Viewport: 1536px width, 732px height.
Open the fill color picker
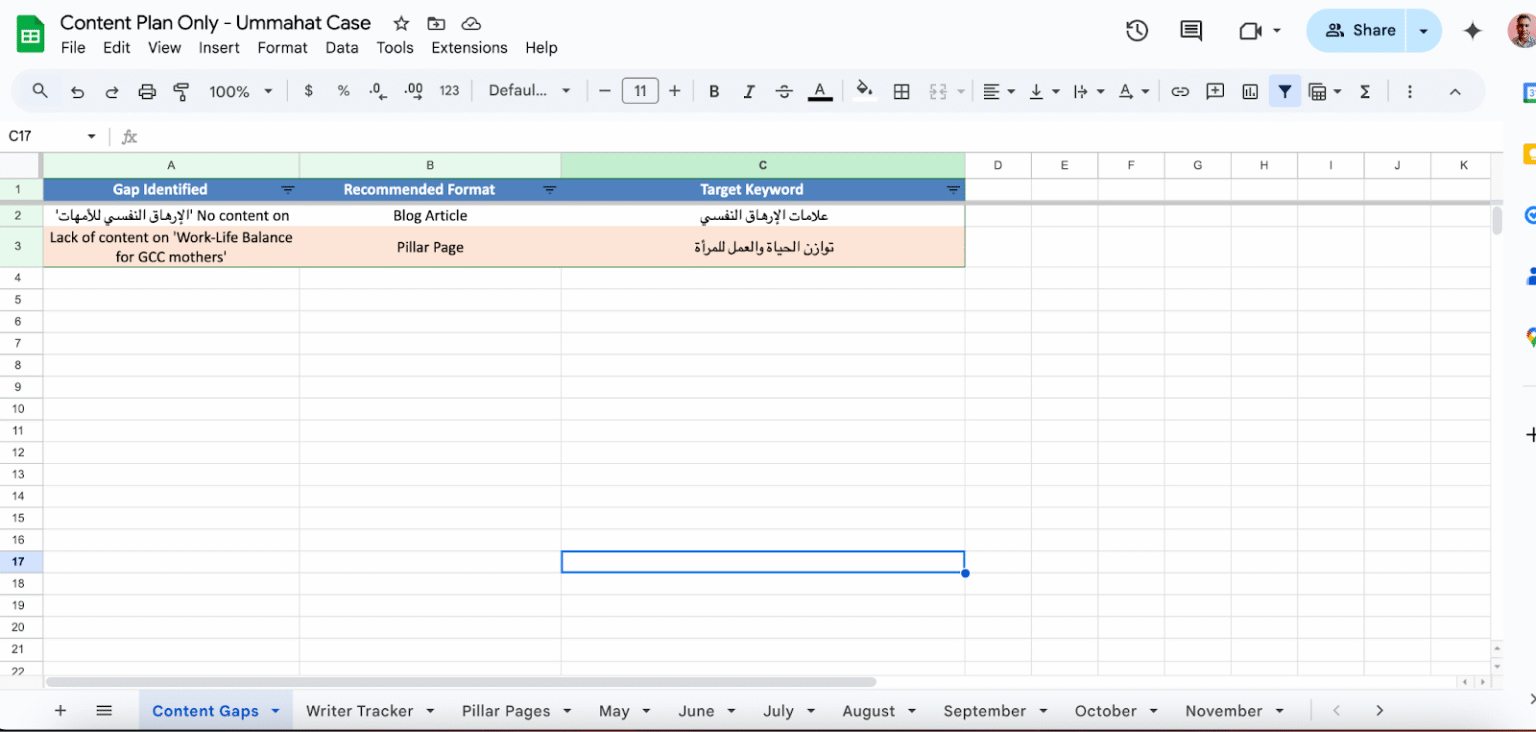(865, 91)
